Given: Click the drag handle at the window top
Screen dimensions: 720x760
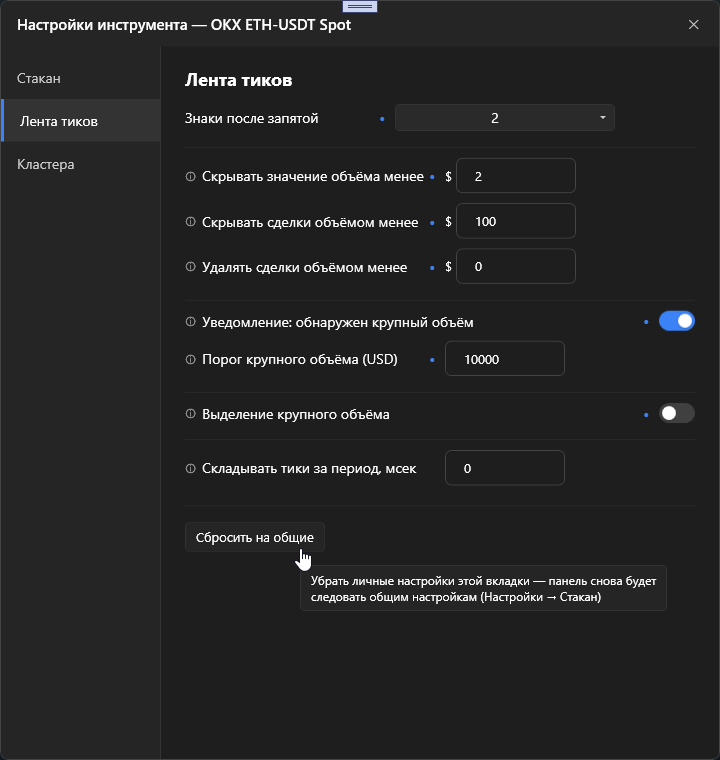Looking at the screenshot, I should tap(360, 6).
